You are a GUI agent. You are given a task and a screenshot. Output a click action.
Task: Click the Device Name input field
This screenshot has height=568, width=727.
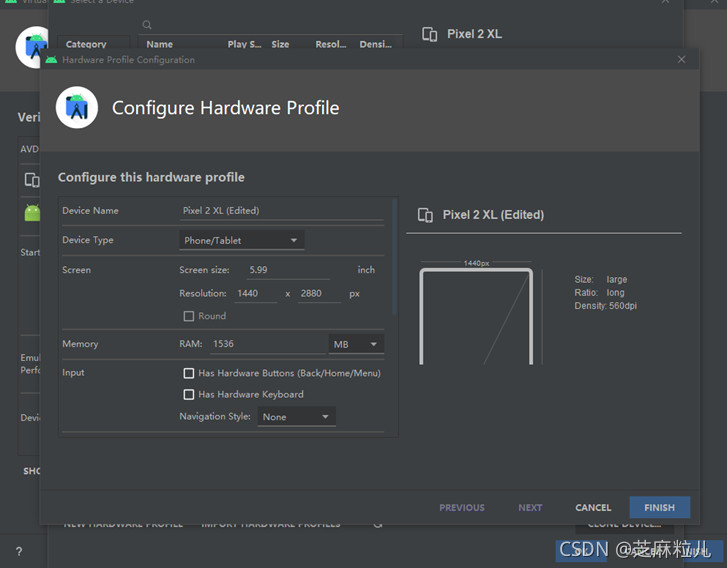click(281, 211)
